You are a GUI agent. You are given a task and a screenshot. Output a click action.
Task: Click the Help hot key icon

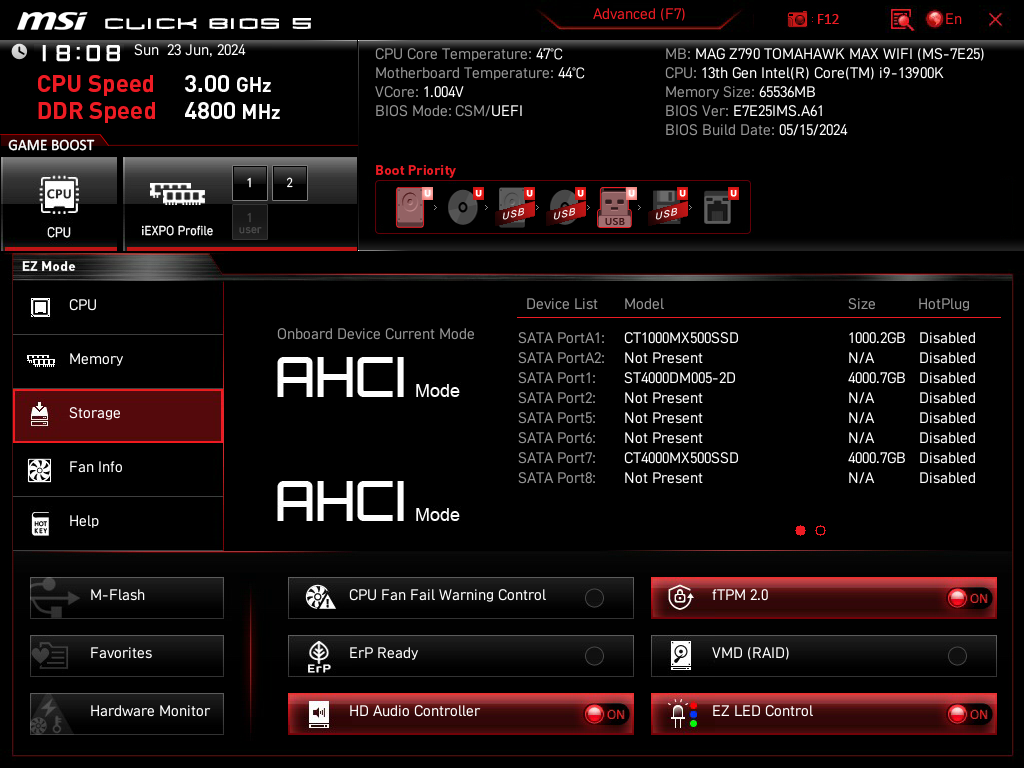(40, 522)
